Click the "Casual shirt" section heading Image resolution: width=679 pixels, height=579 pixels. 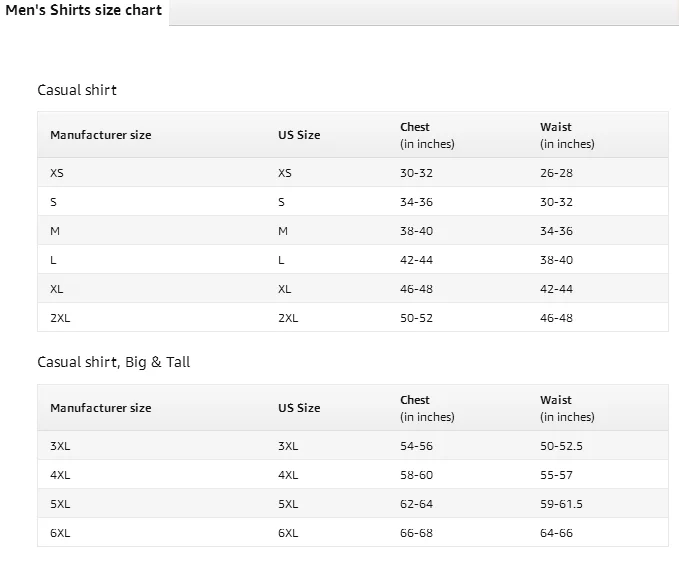pos(77,90)
